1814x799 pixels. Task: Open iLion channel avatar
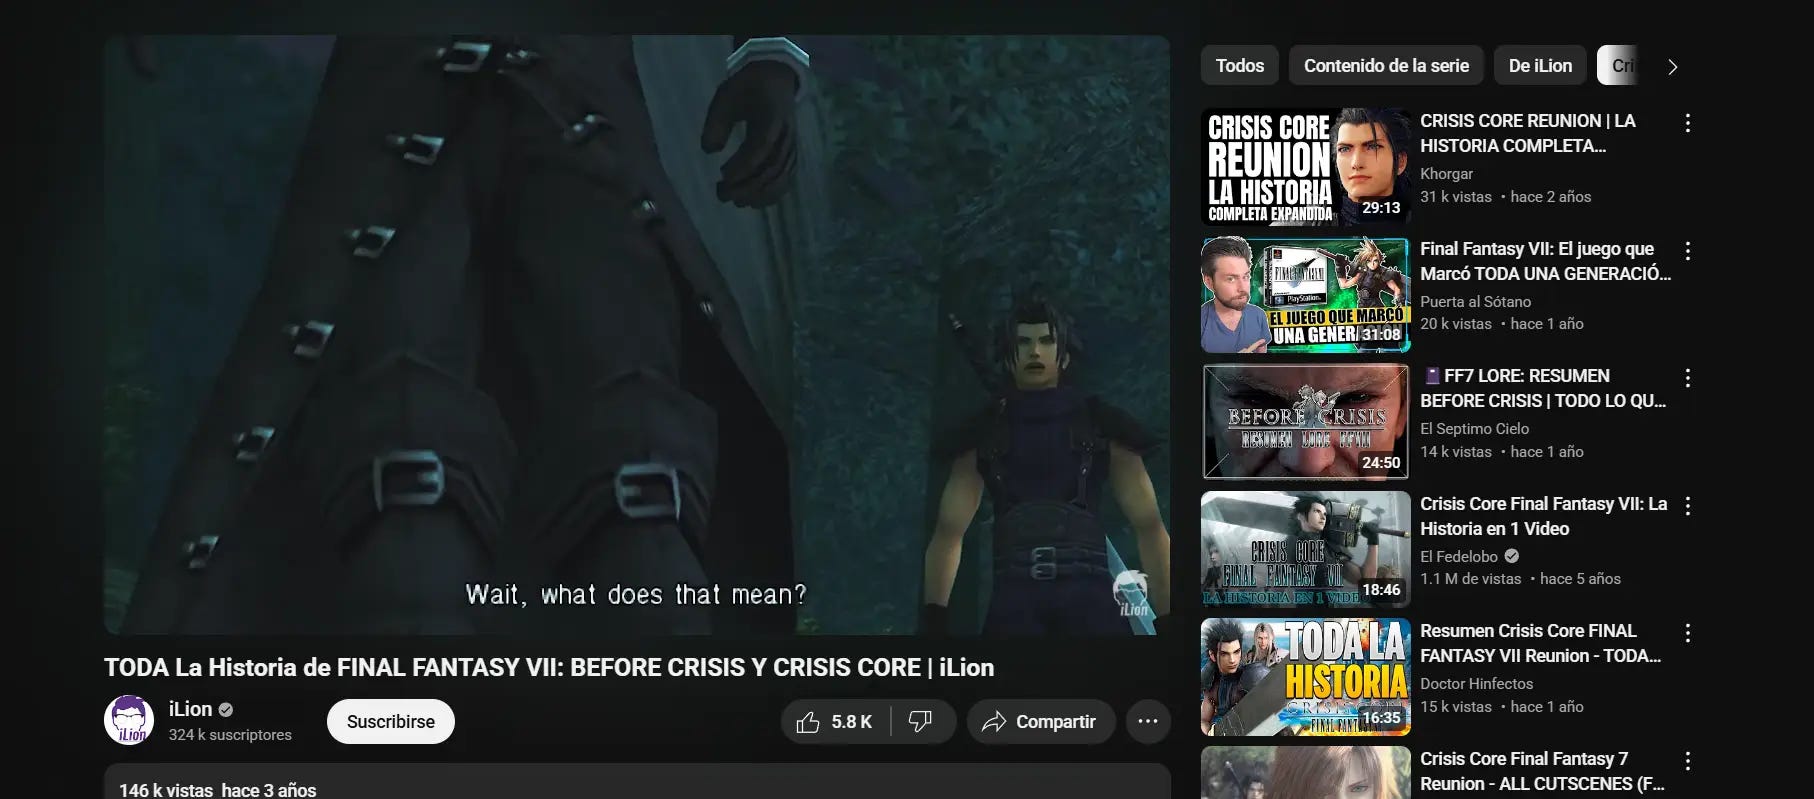(x=129, y=721)
